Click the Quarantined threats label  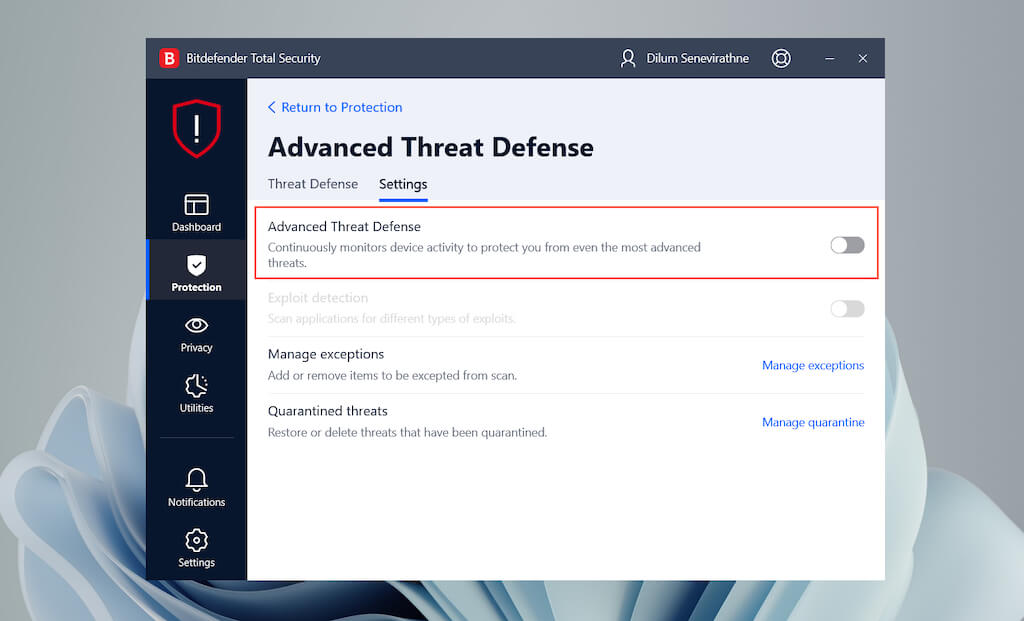point(328,411)
